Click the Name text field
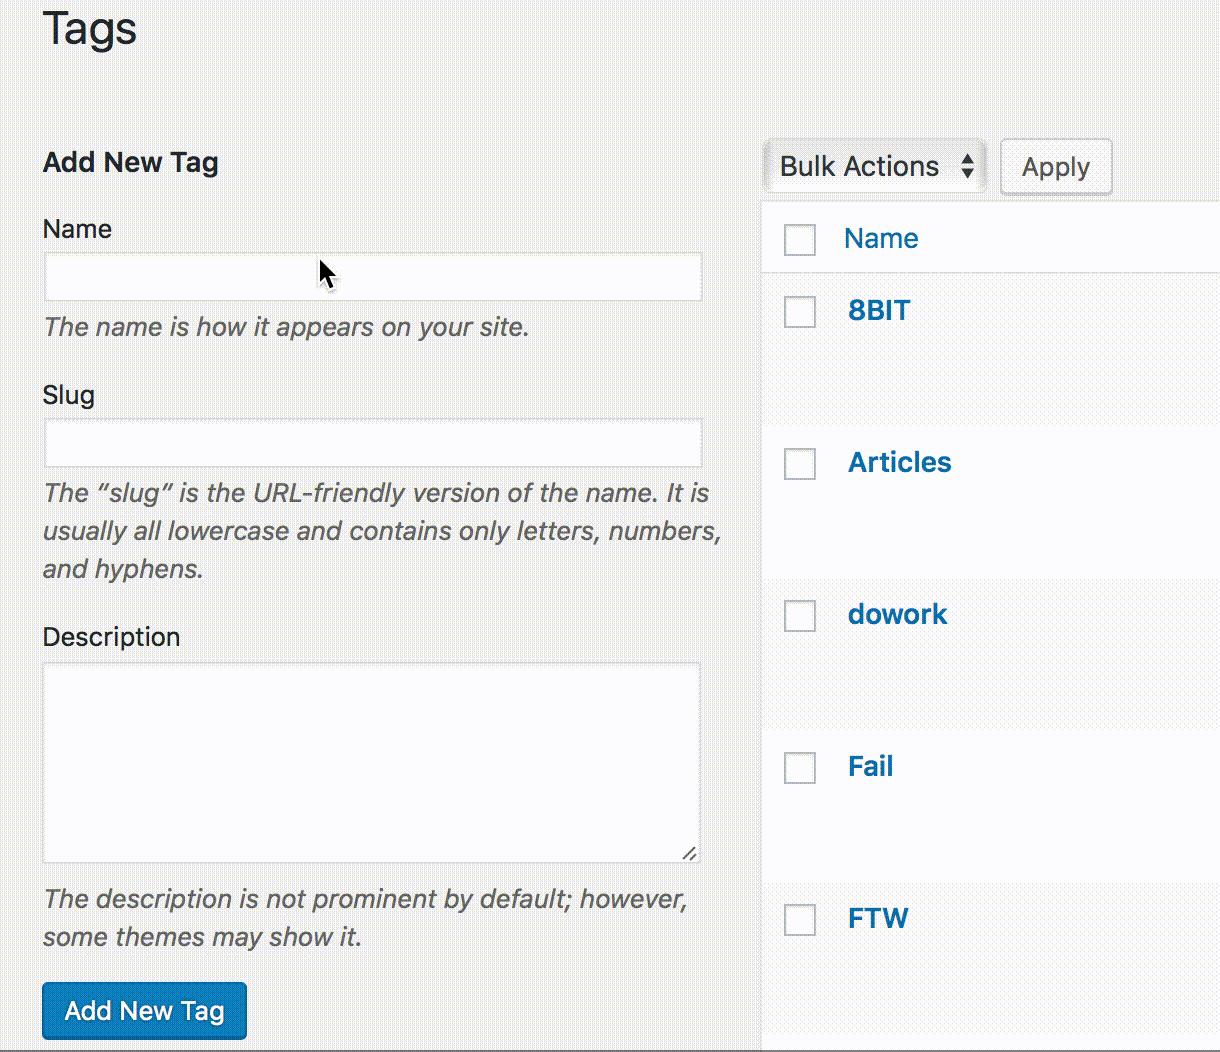 point(372,277)
